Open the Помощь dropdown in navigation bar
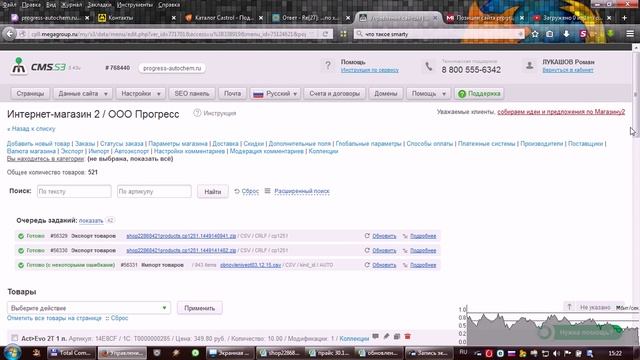Image resolution: width=640 pixels, height=360 pixels. coord(428,93)
